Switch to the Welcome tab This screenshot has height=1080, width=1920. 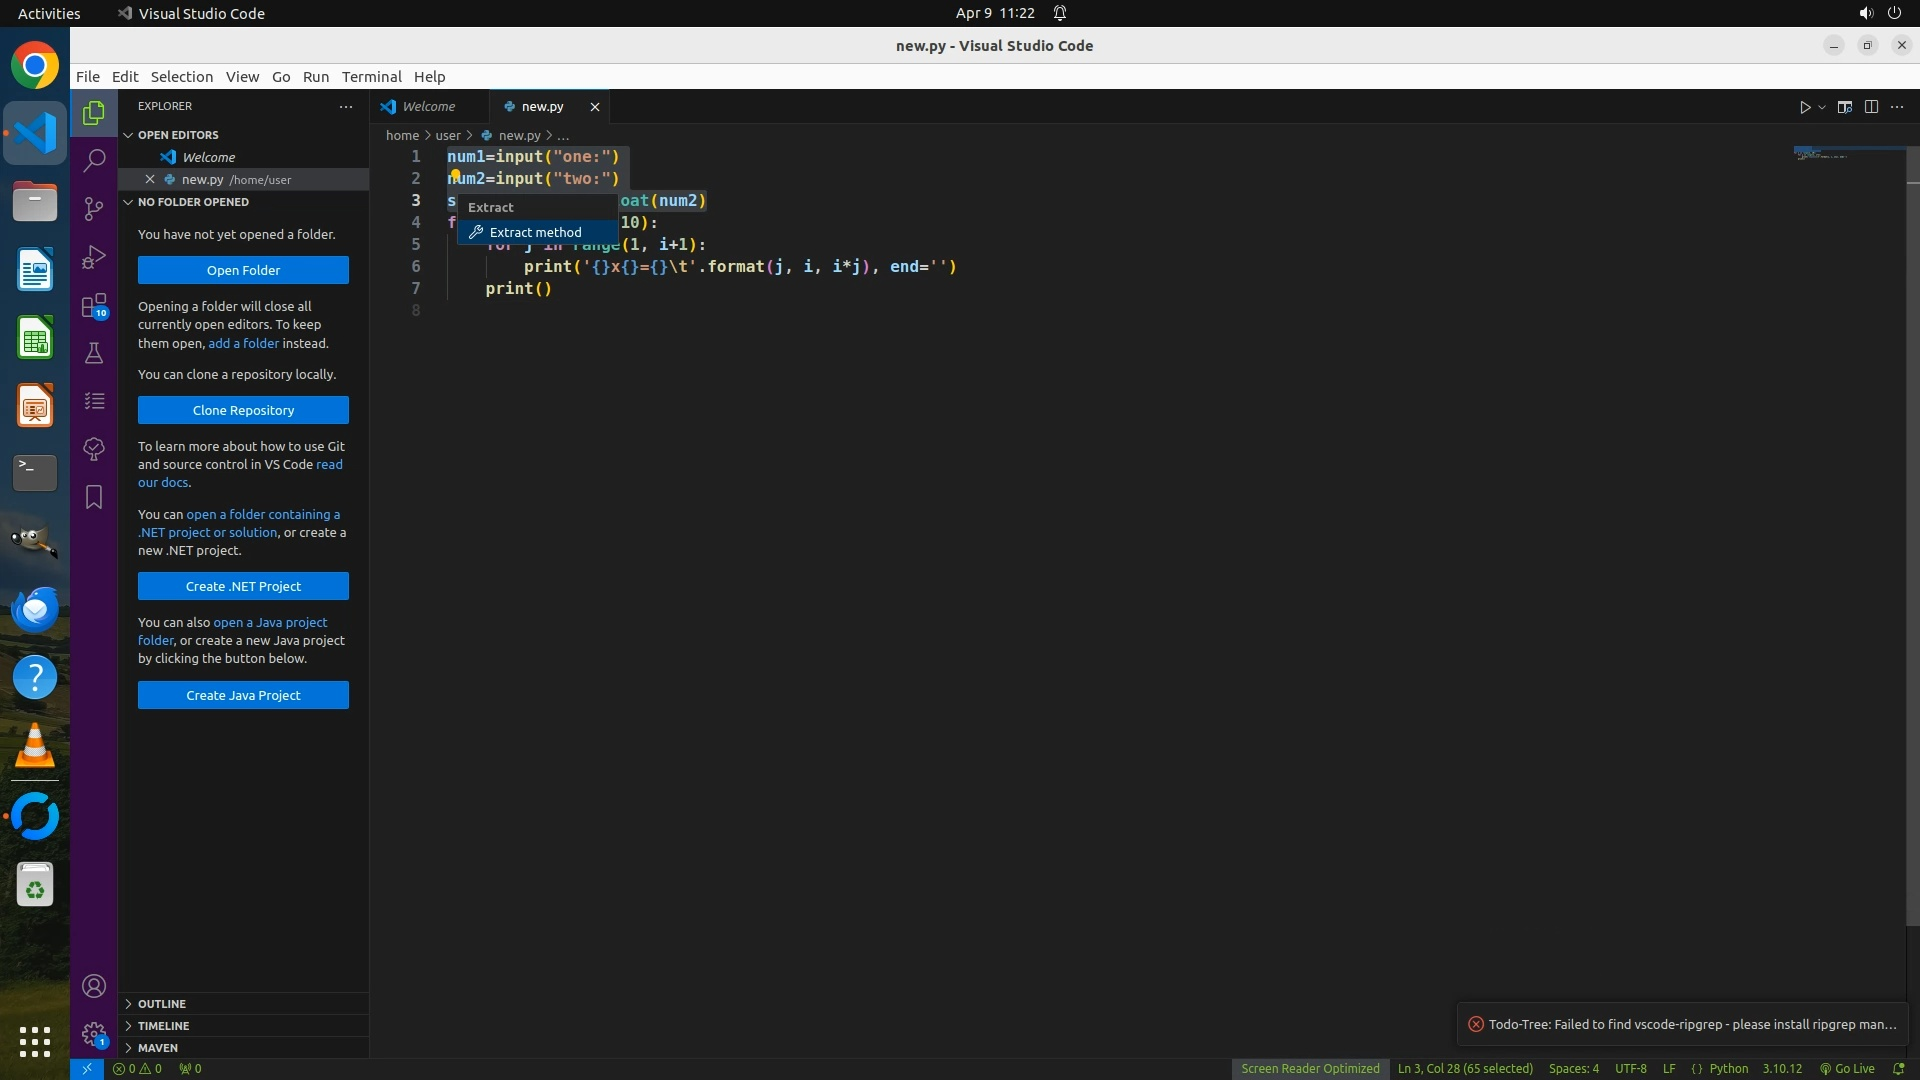click(x=428, y=107)
